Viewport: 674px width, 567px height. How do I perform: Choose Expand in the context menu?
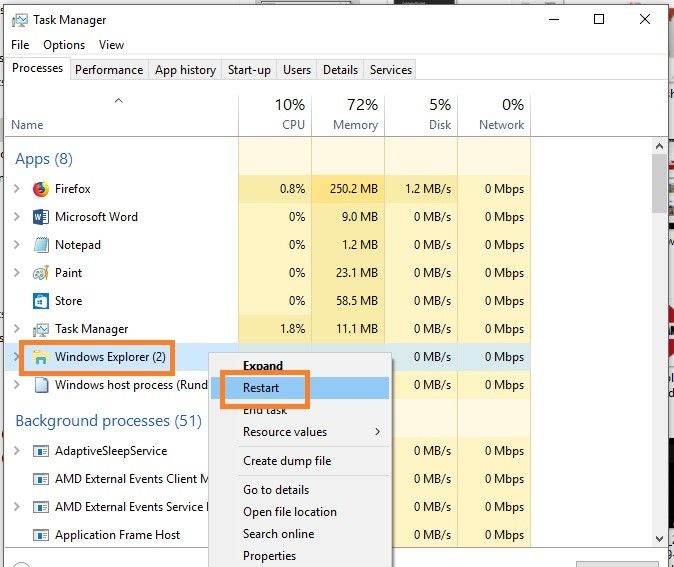click(x=301, y=366)
